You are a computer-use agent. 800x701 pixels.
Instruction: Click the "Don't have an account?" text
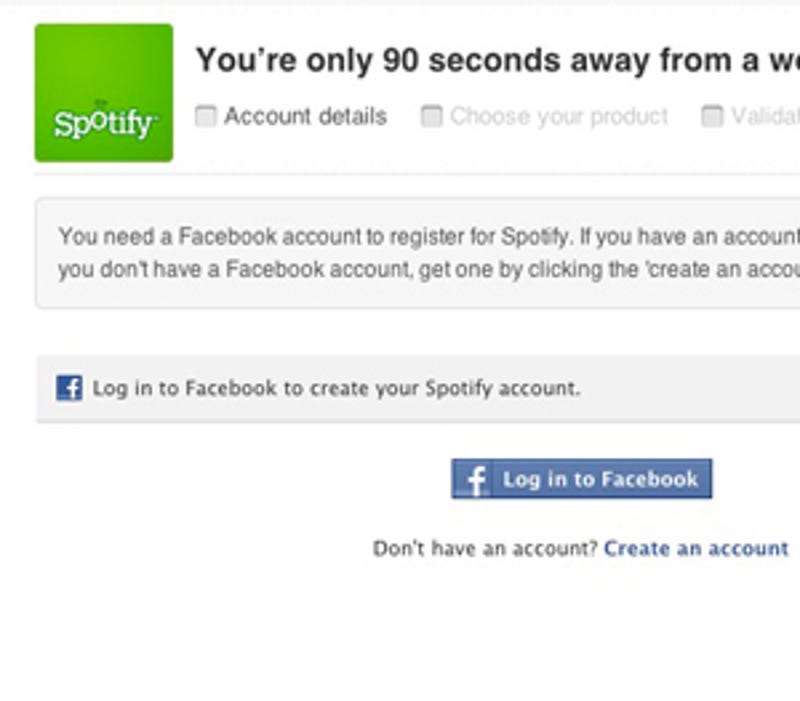pos(485,549)
